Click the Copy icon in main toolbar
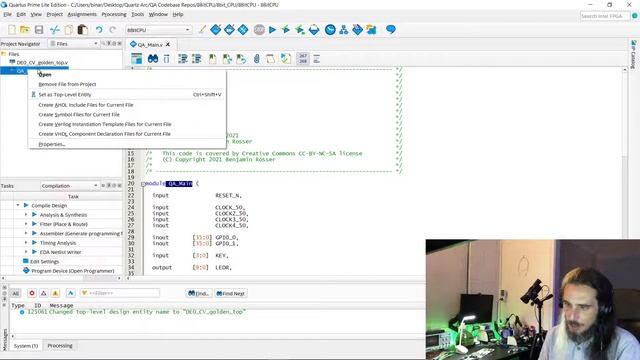Image resolution: width=640 pixels, height=360 pixels. point(69,30)
